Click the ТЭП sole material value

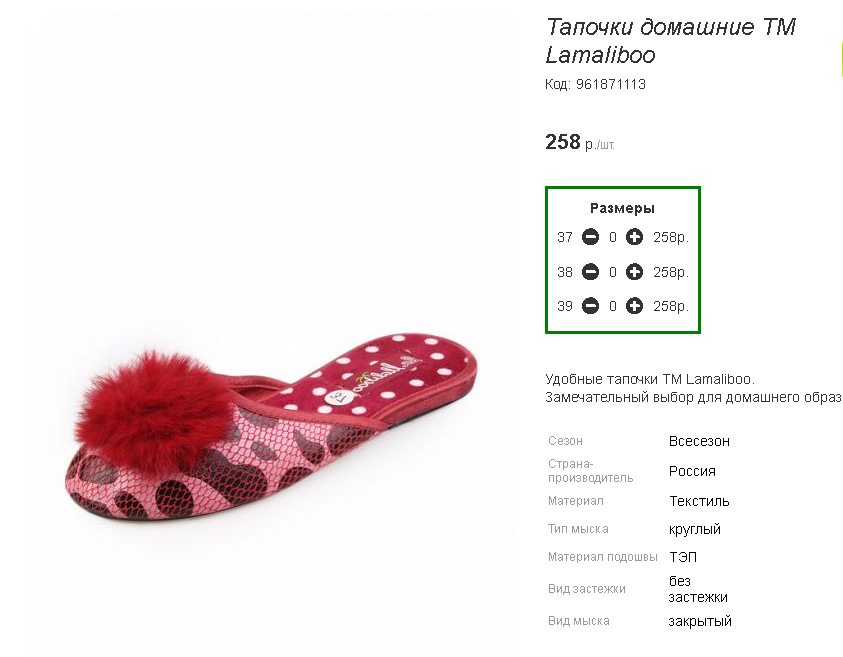683,557
